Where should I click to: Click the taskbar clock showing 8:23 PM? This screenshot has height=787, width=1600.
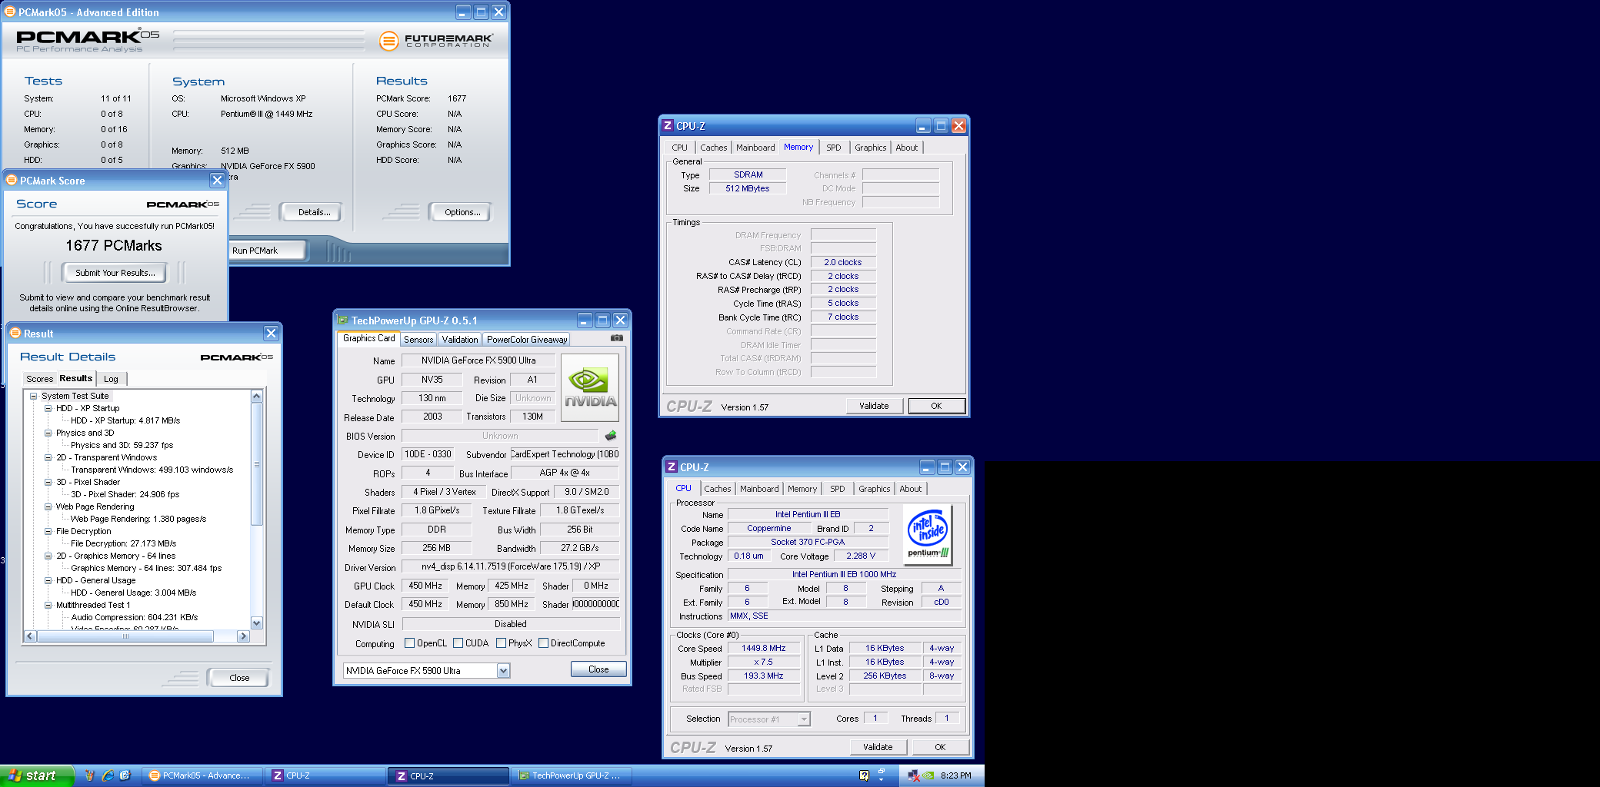coord(955,775)
